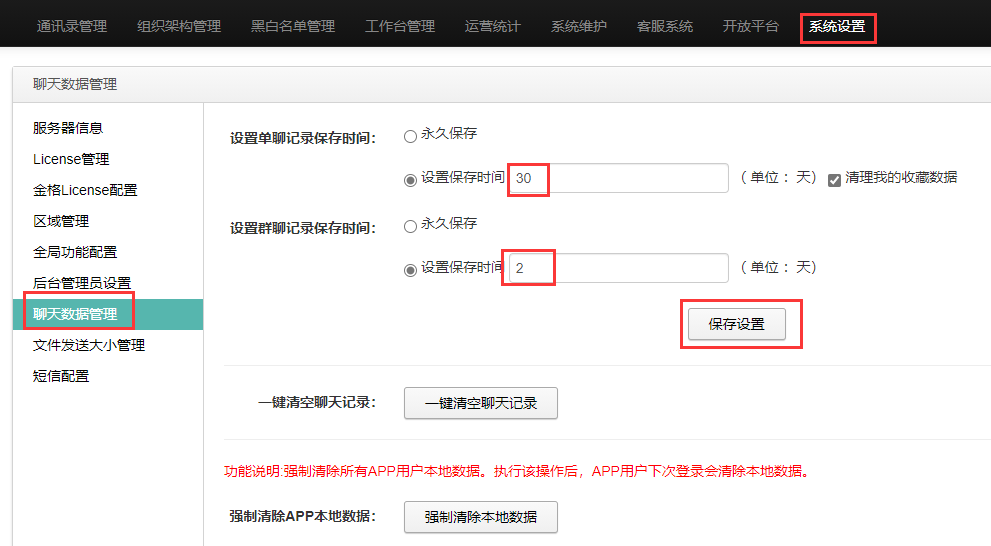
Task: Open 服务器信息 in the sidebar
Action: [68, 128]
